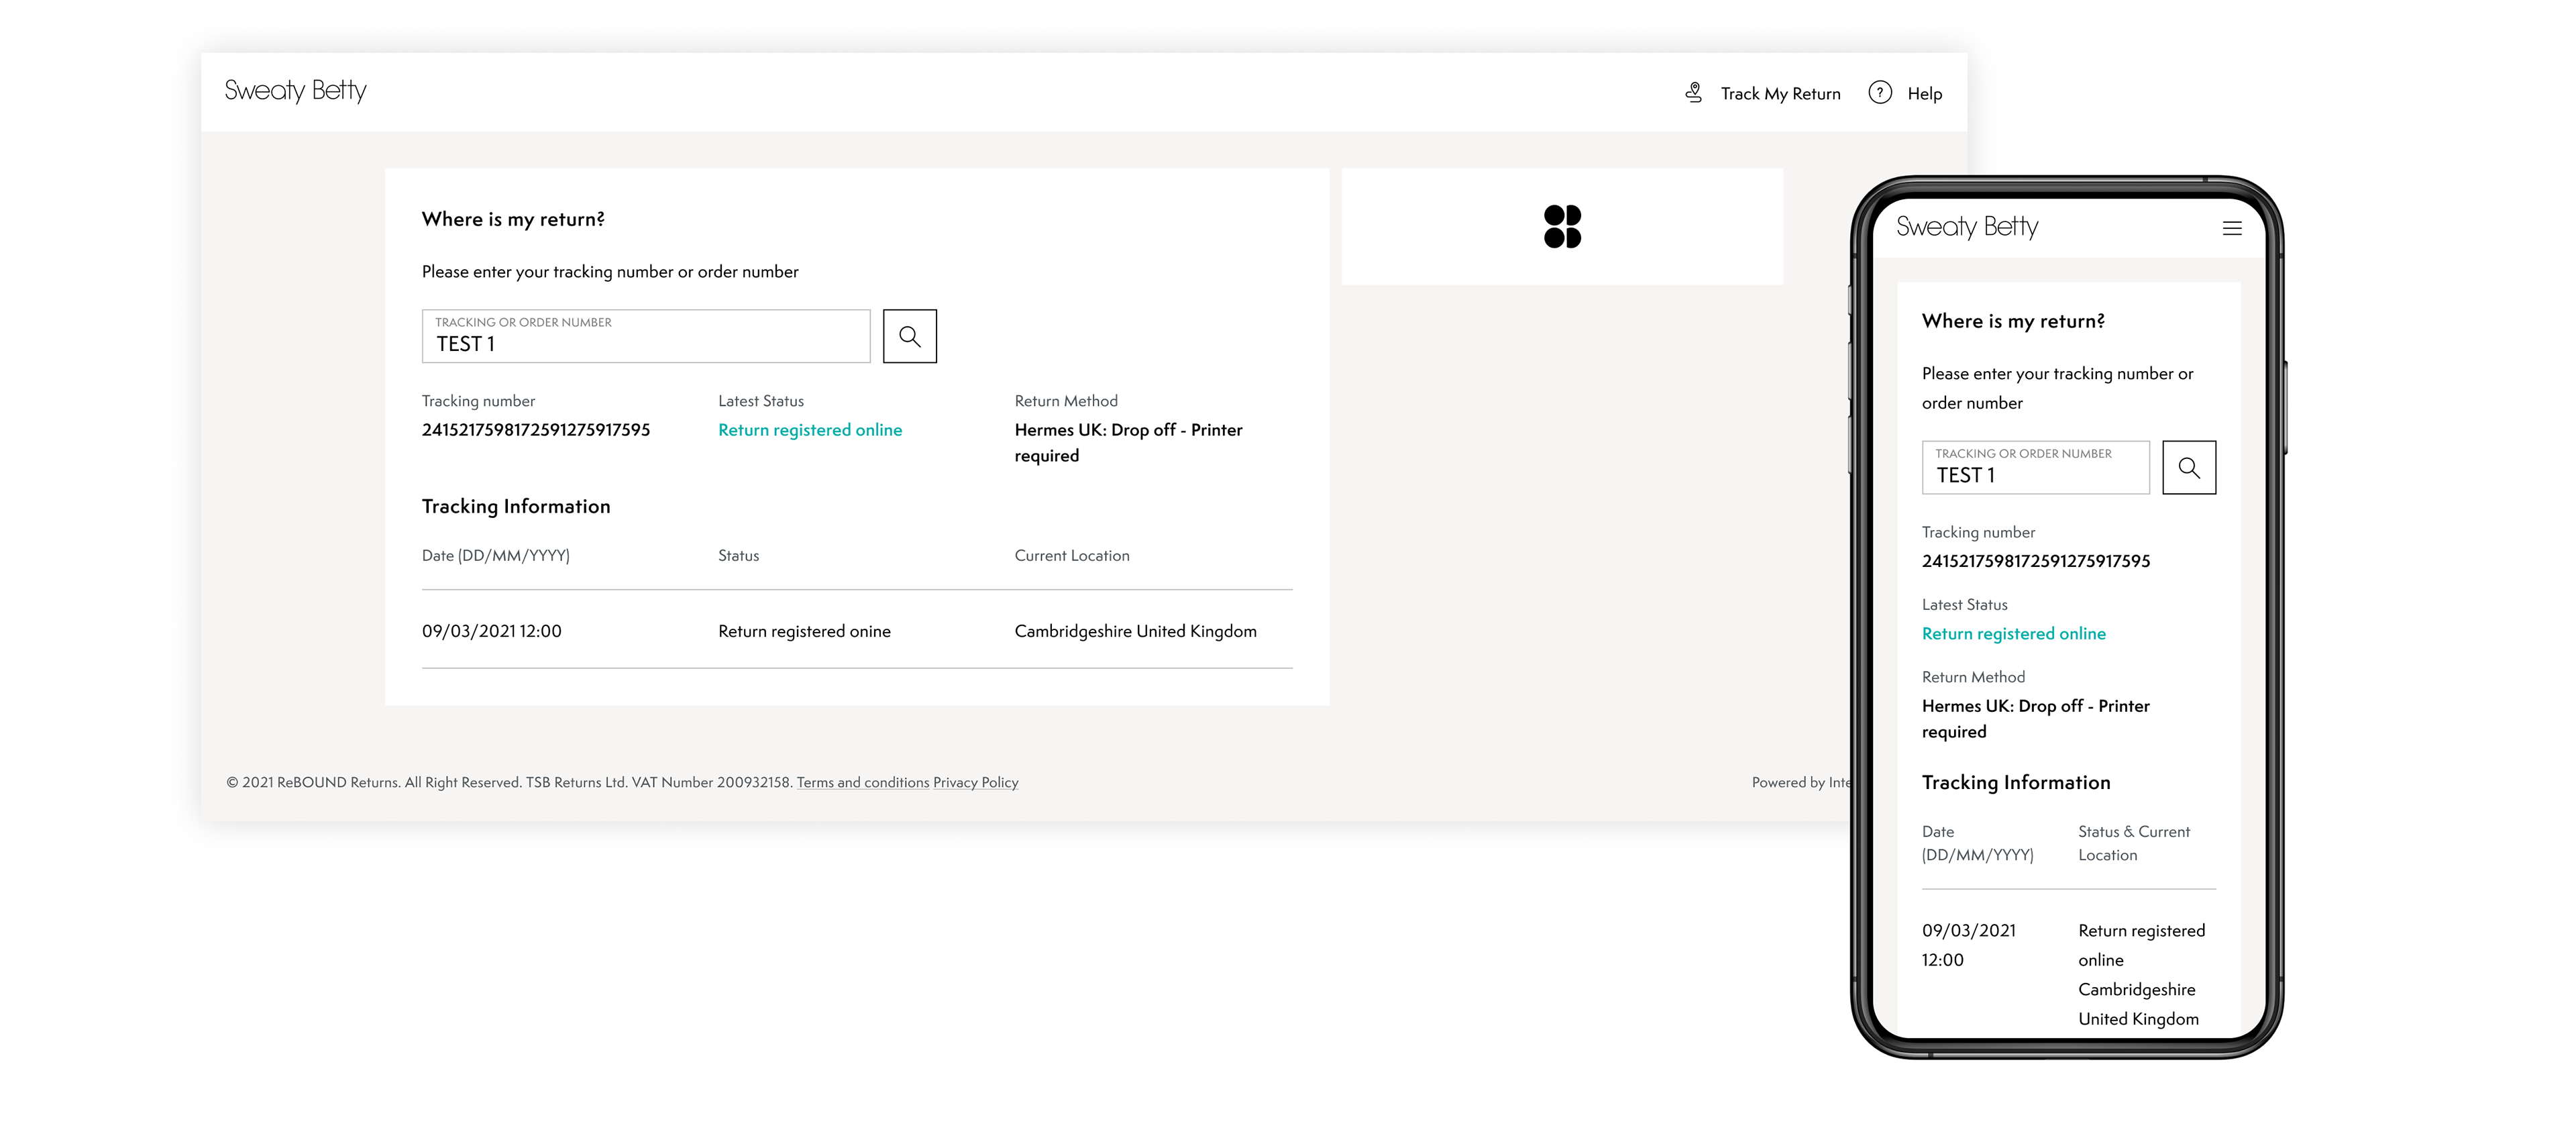The width and height of the screenshot is (2576, 1140).
Task: Click desktop green Return registered online status
Action: (810, 430)
